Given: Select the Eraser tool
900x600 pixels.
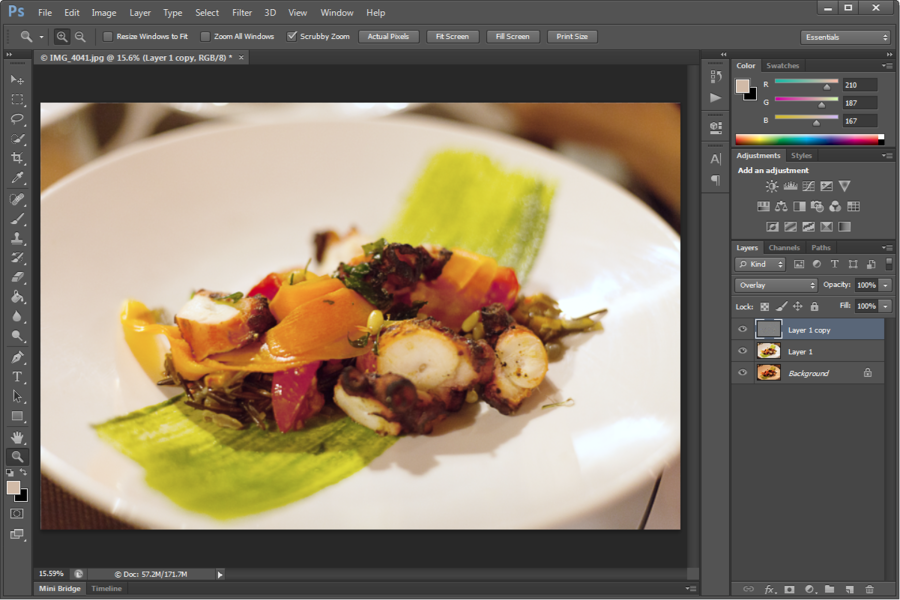Looking at the screenshot, I should point(17,277).
